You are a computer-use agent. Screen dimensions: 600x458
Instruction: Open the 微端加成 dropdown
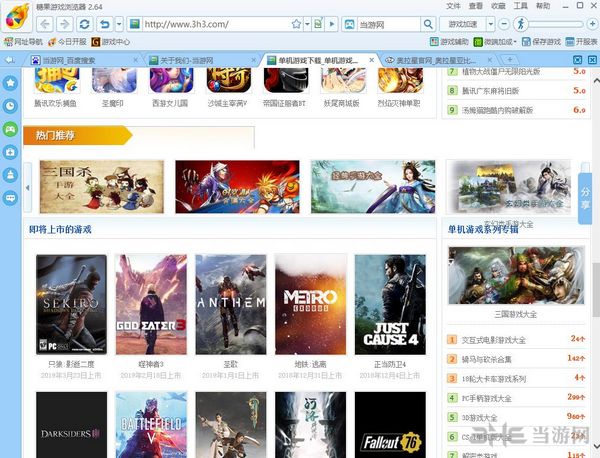[x=495, y=42]
